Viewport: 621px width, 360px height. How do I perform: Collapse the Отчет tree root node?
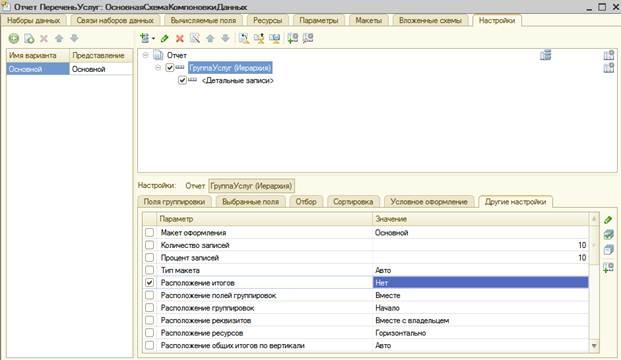pos(145,55)
